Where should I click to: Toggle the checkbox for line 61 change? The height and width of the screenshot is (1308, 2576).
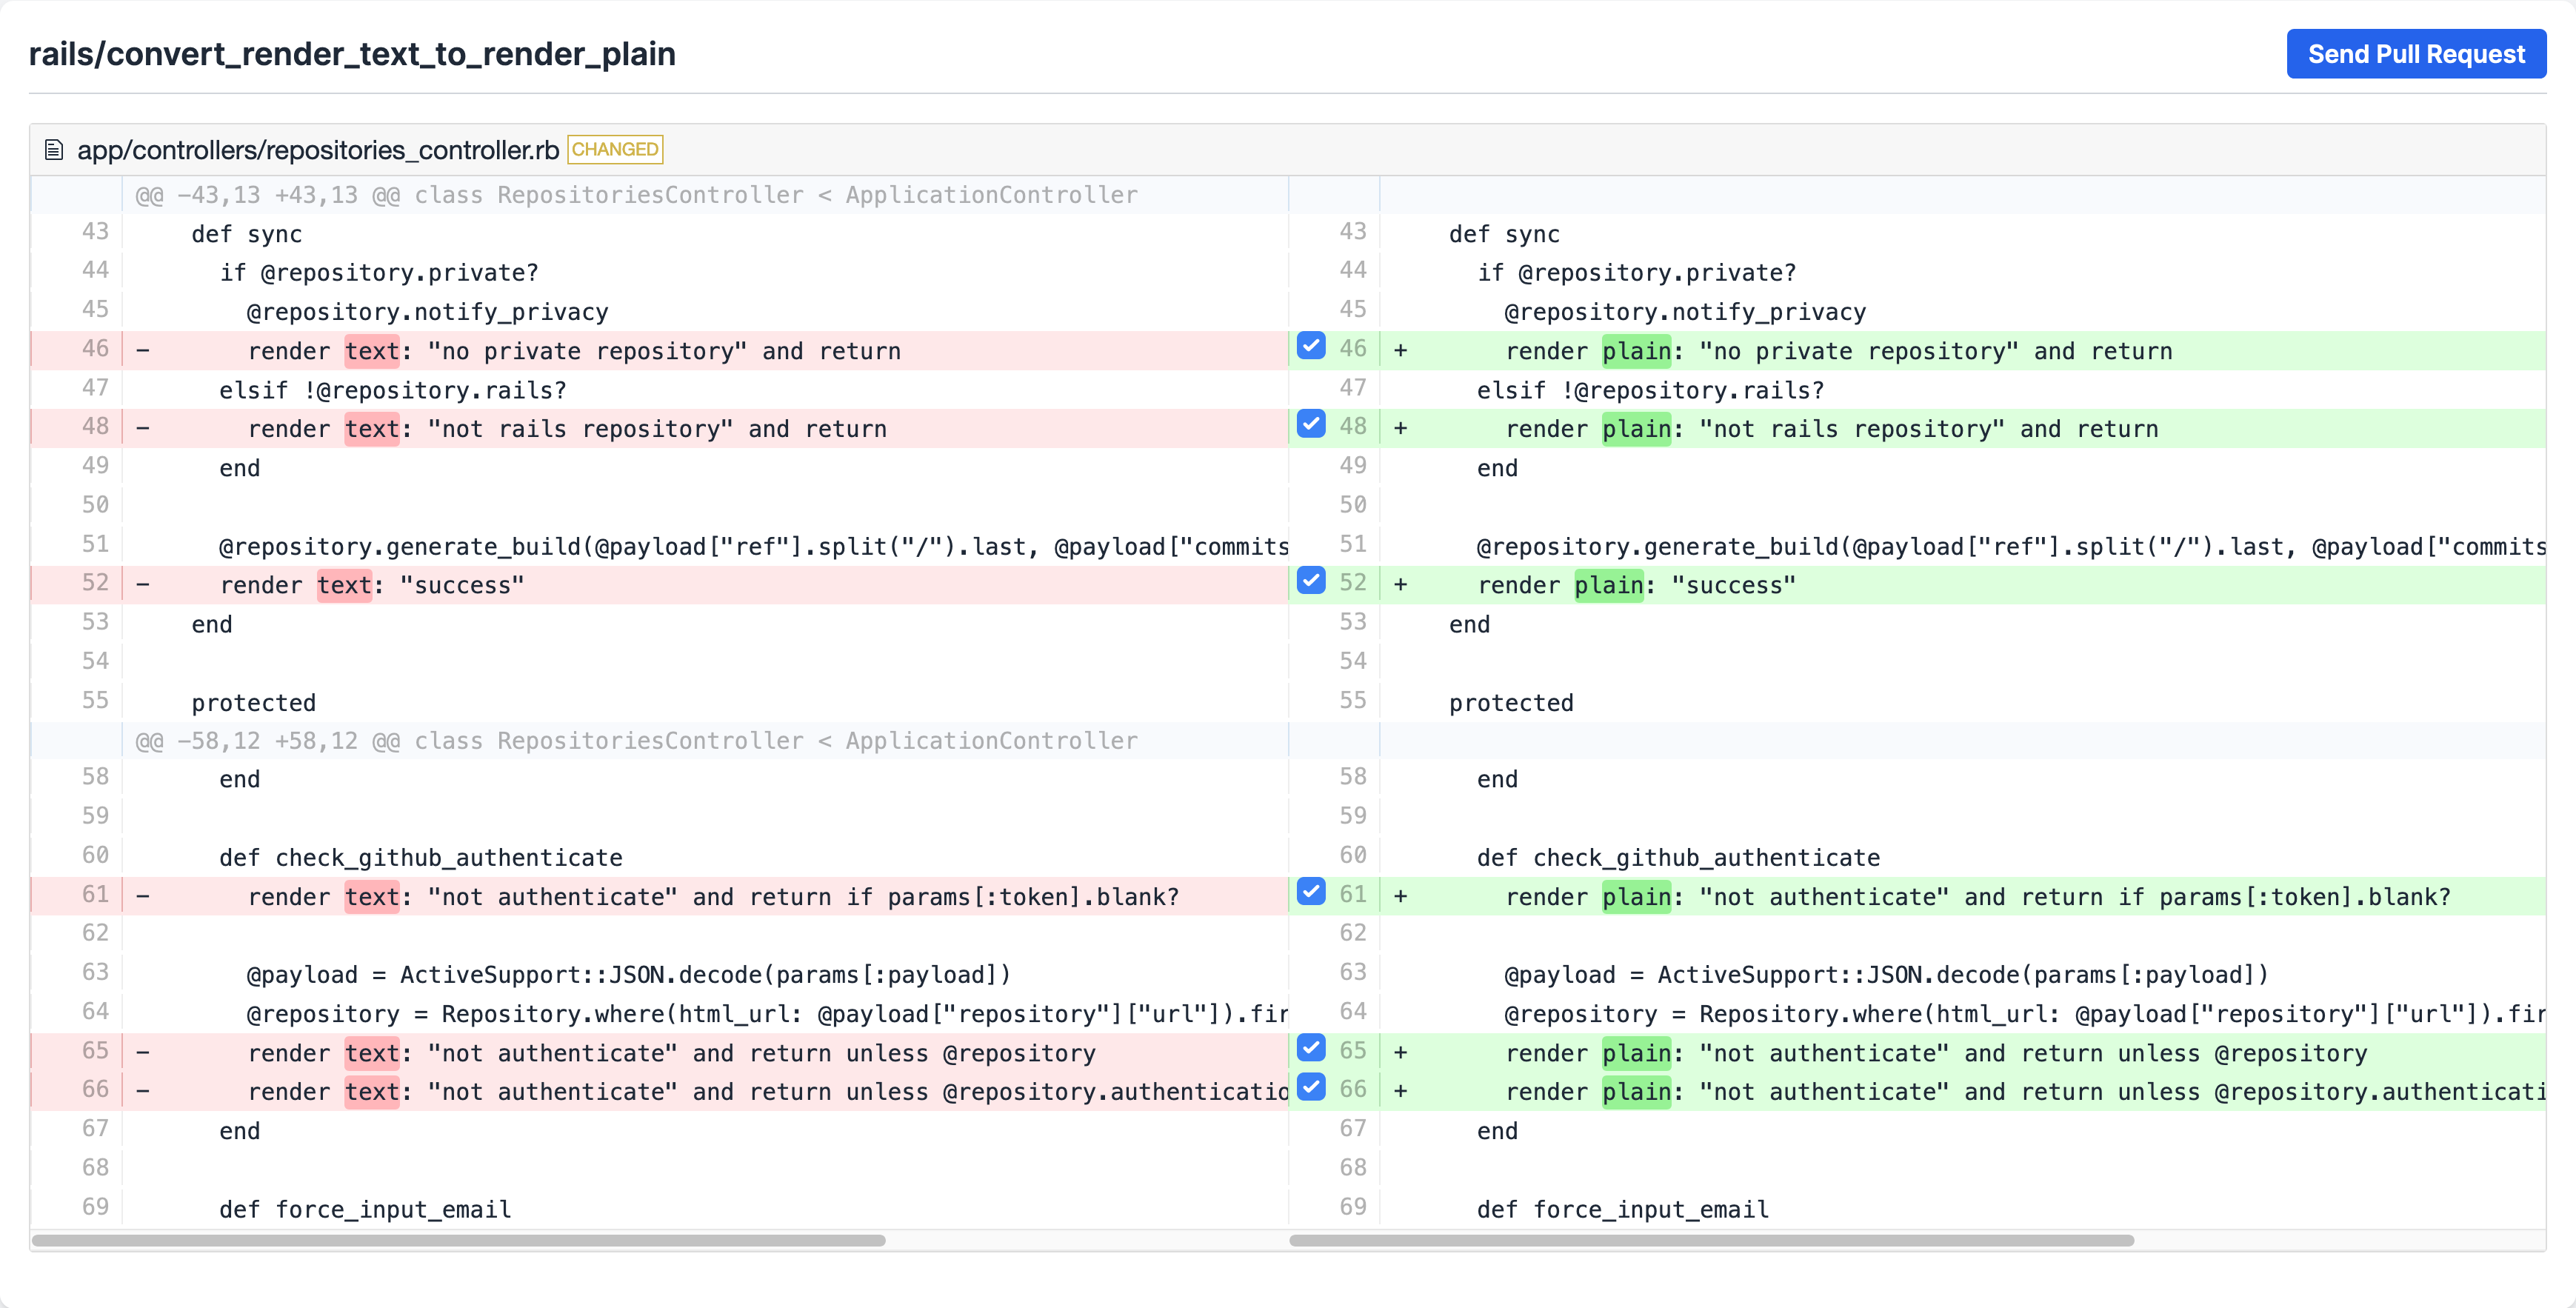click(1311, 891)
